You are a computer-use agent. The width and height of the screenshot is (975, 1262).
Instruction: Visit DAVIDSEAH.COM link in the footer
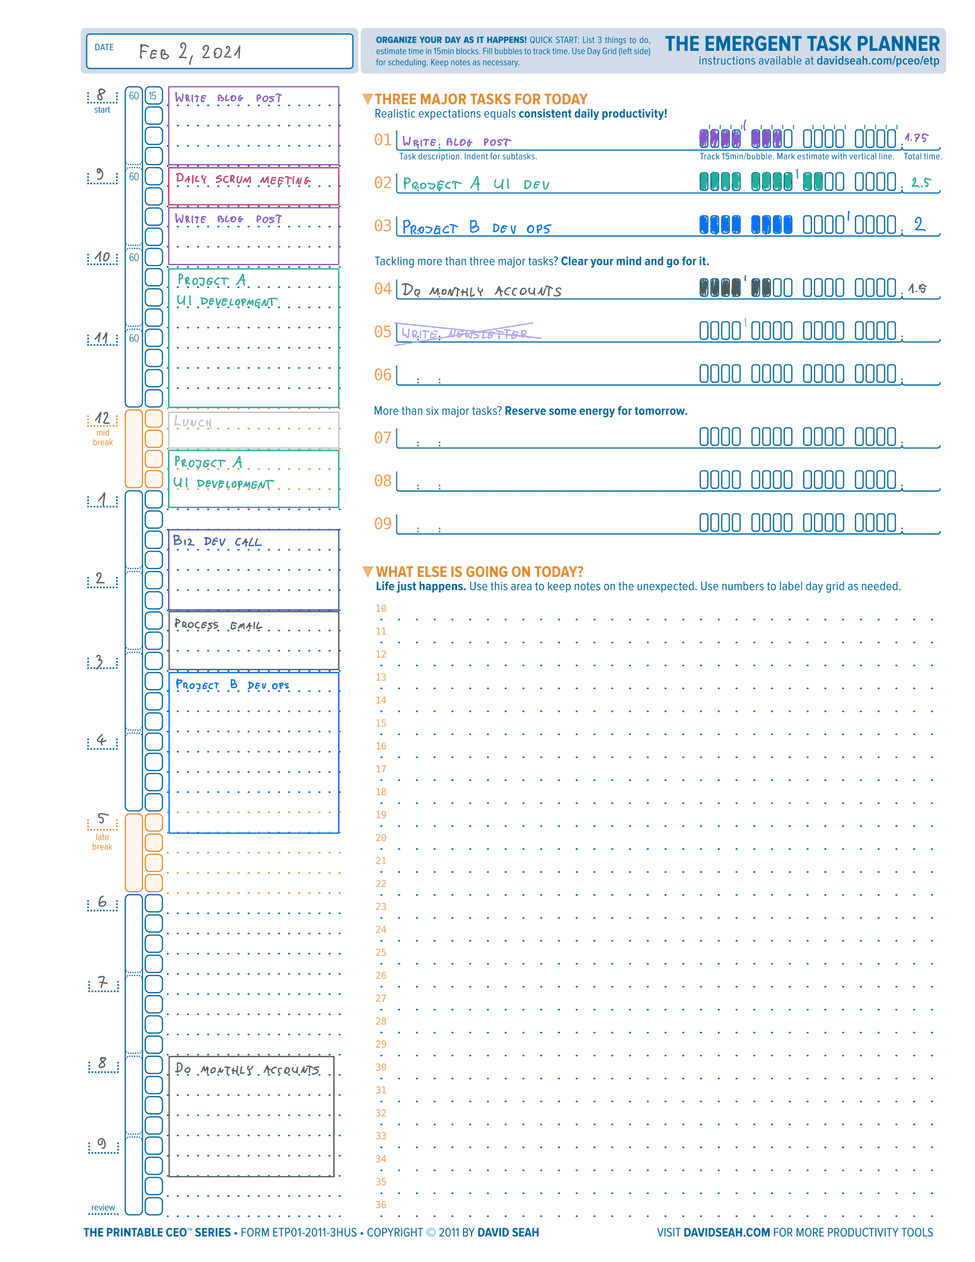point(727,1232)
